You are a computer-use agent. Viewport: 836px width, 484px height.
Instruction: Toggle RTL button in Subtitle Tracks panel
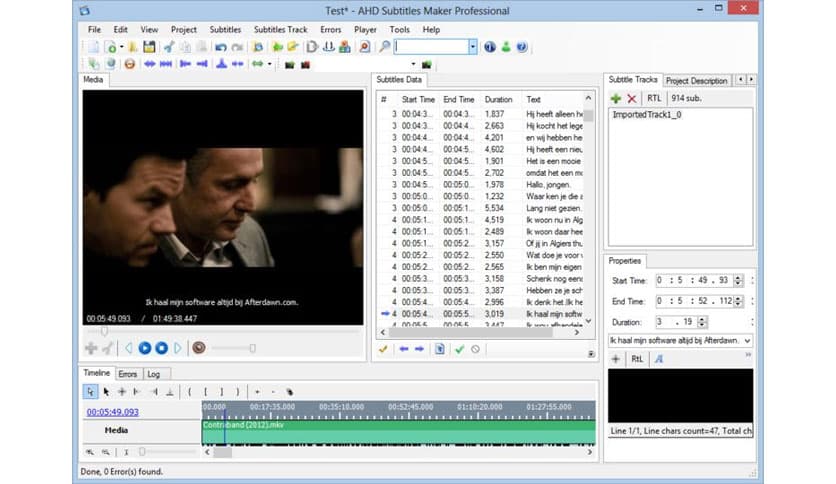tap(654, 98)
